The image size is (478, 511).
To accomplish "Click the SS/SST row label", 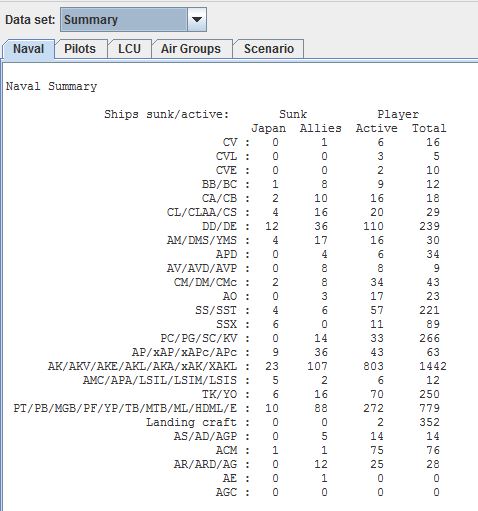I will tap(216, 310).
